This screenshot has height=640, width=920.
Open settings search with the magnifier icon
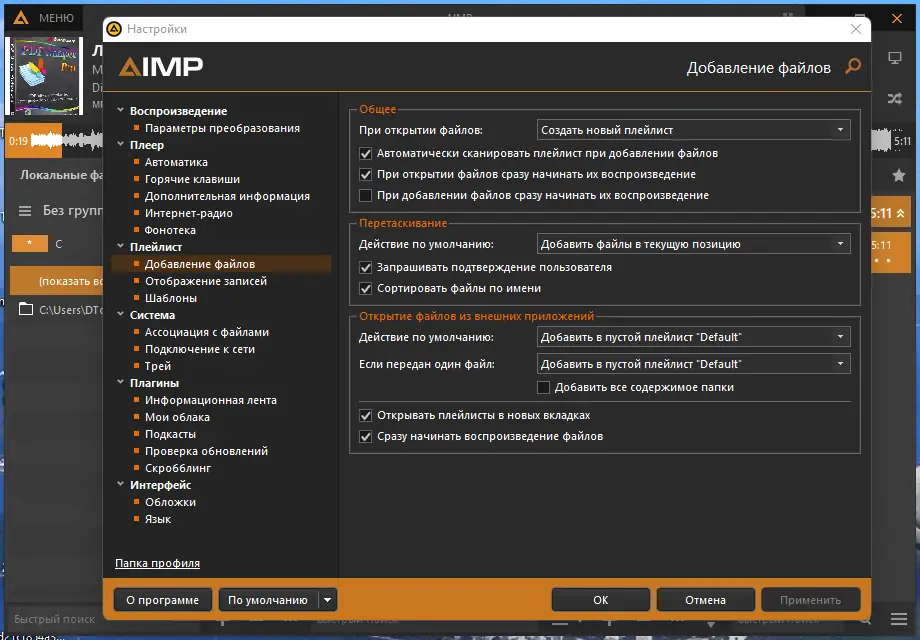coord(852,67)
